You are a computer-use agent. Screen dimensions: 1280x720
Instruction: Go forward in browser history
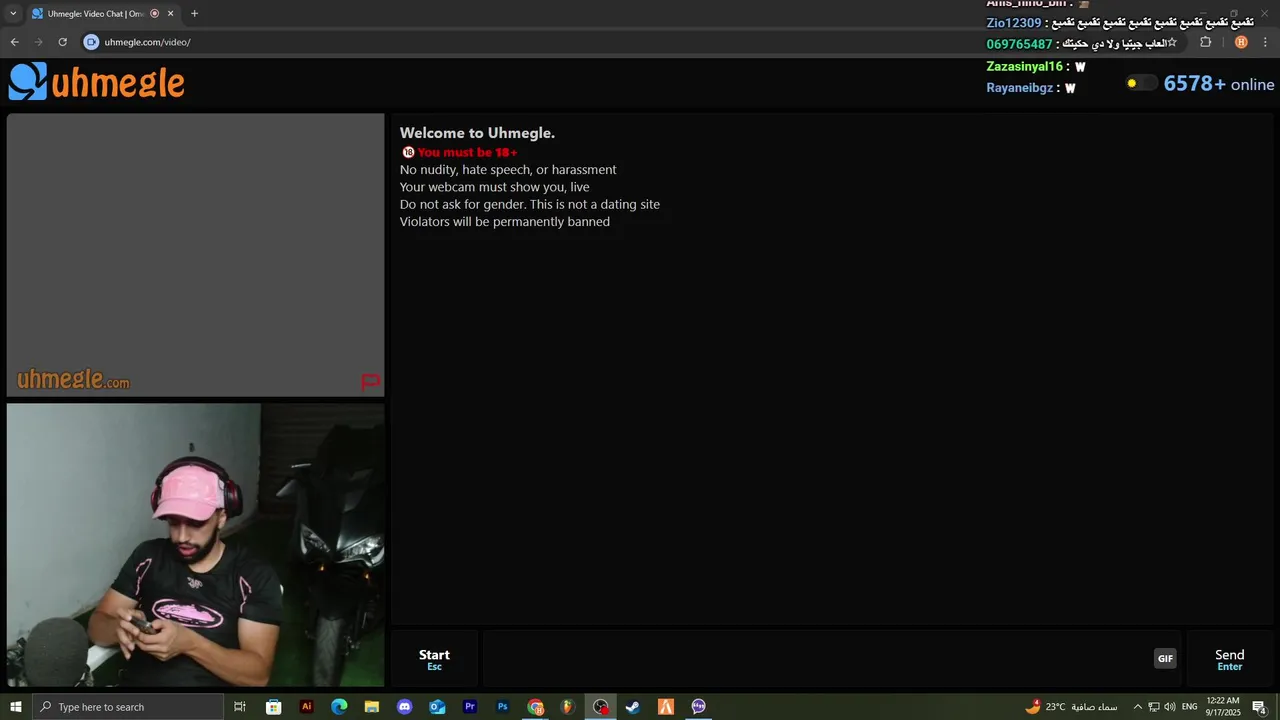[39, 42]
